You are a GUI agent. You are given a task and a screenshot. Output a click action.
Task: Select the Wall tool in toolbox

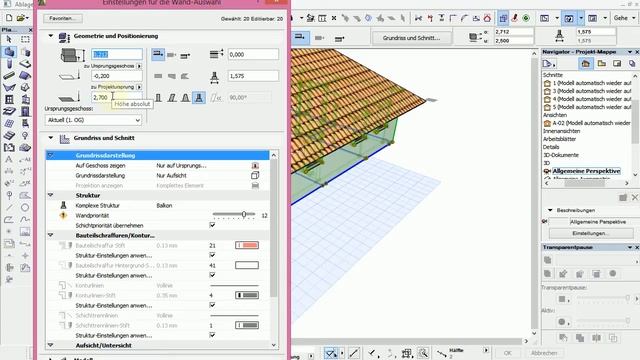9,52
